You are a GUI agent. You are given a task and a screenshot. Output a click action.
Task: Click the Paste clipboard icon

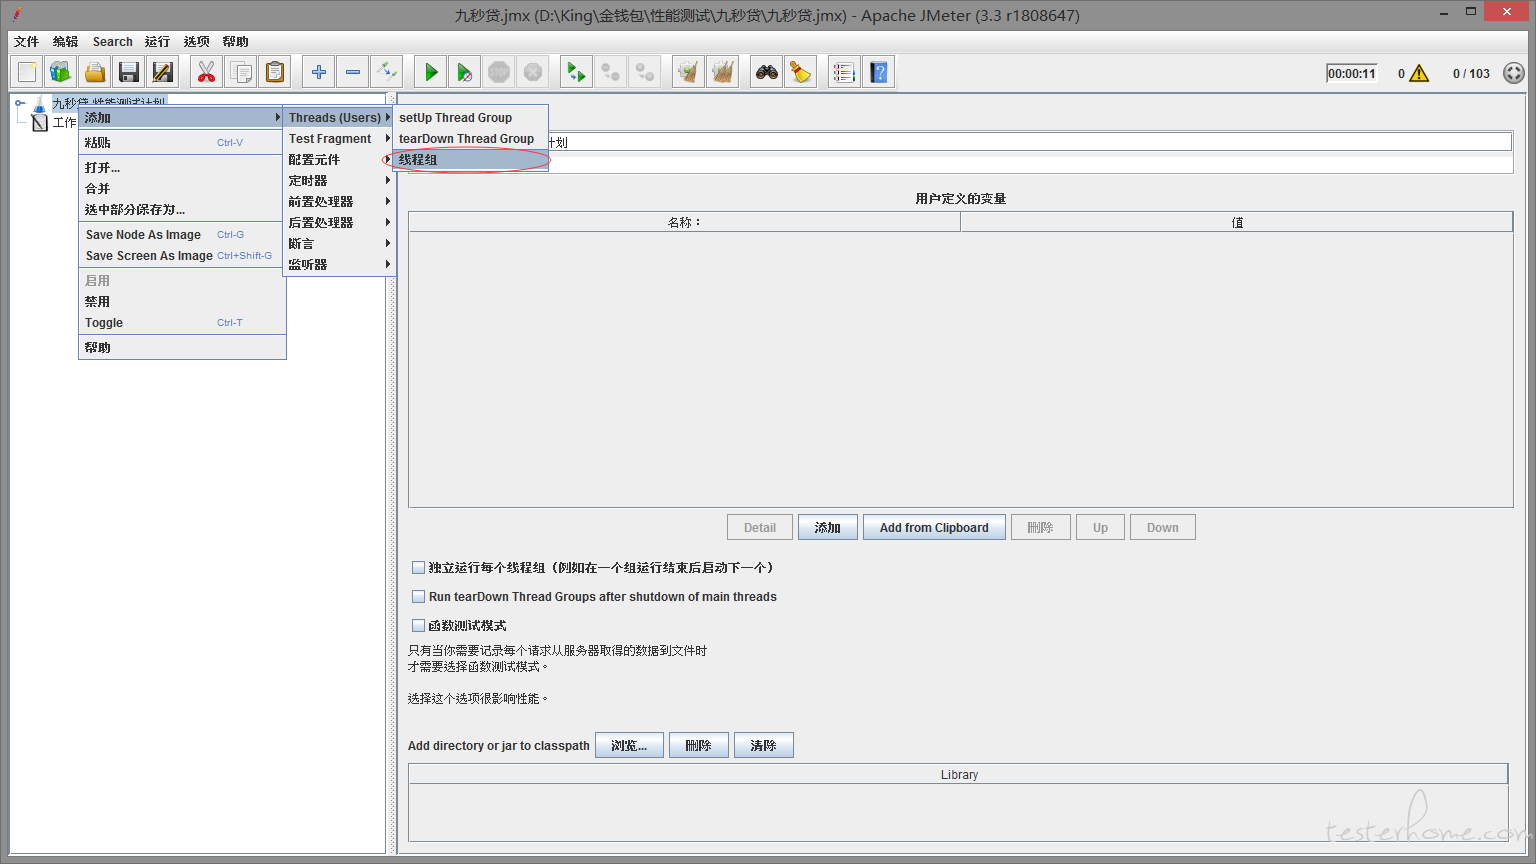[275, 72]
